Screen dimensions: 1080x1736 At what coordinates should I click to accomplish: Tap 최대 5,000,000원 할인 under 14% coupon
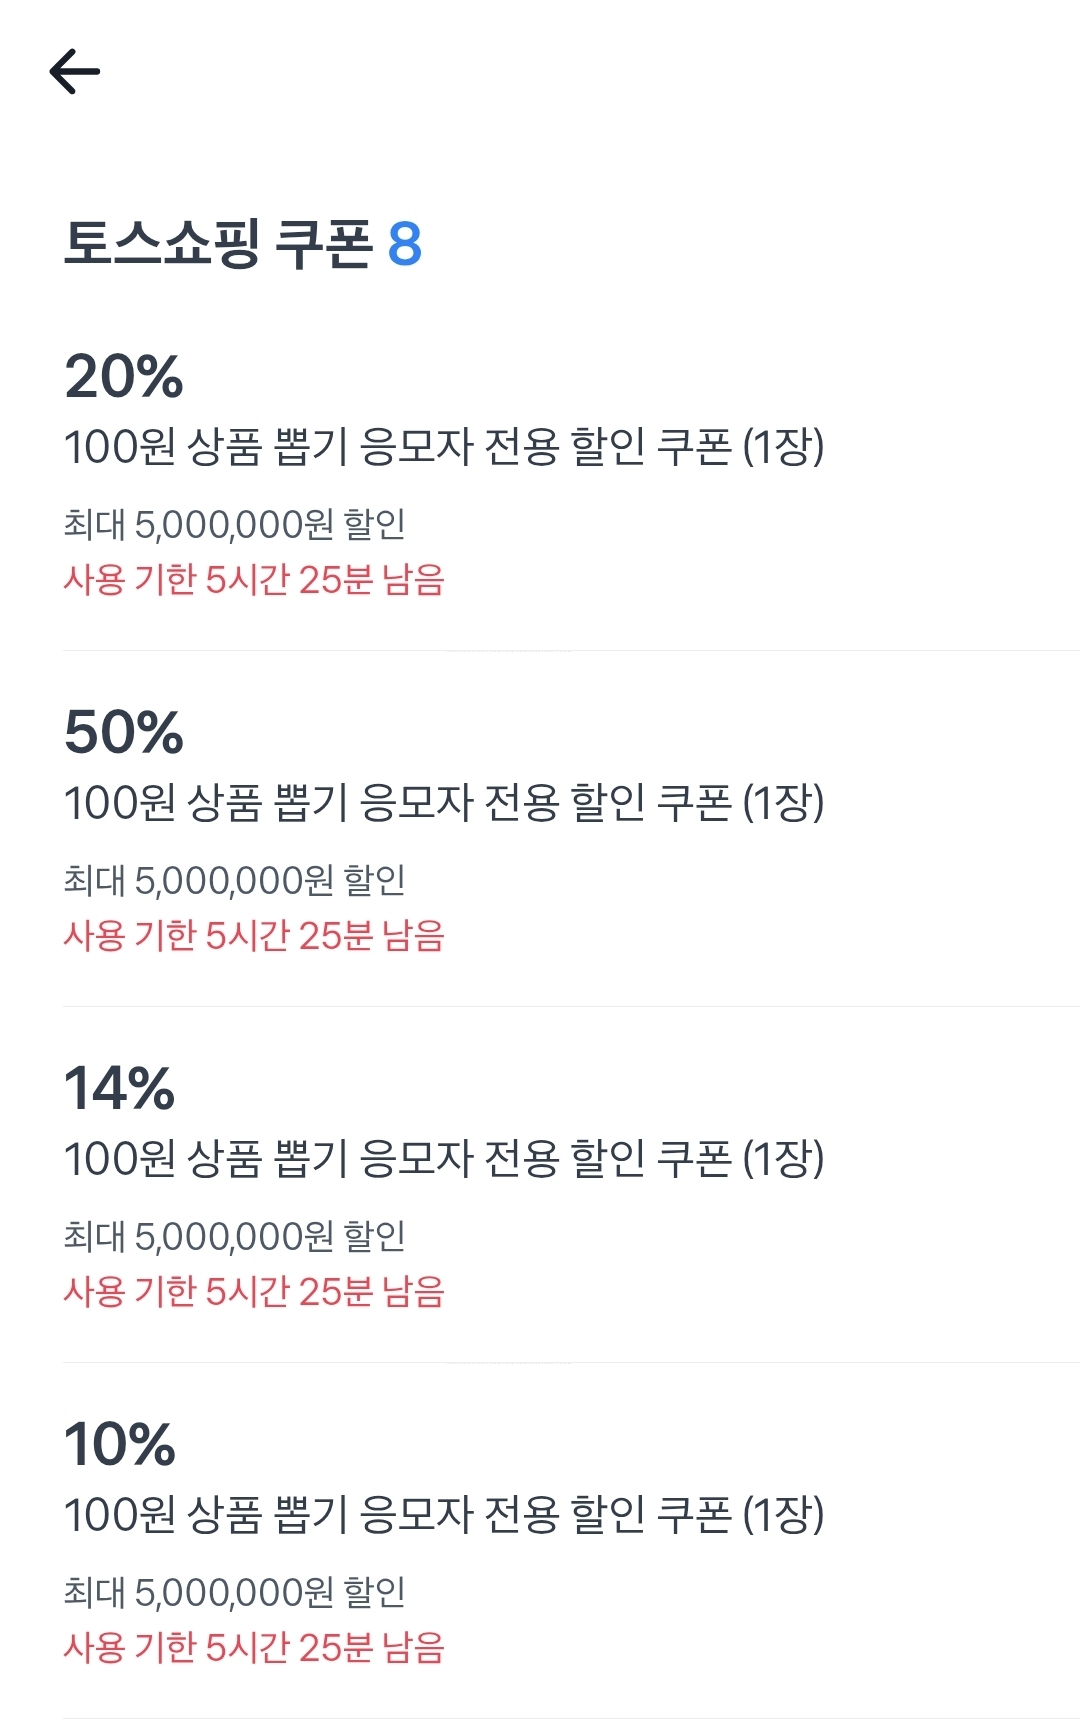(235, 1236)
